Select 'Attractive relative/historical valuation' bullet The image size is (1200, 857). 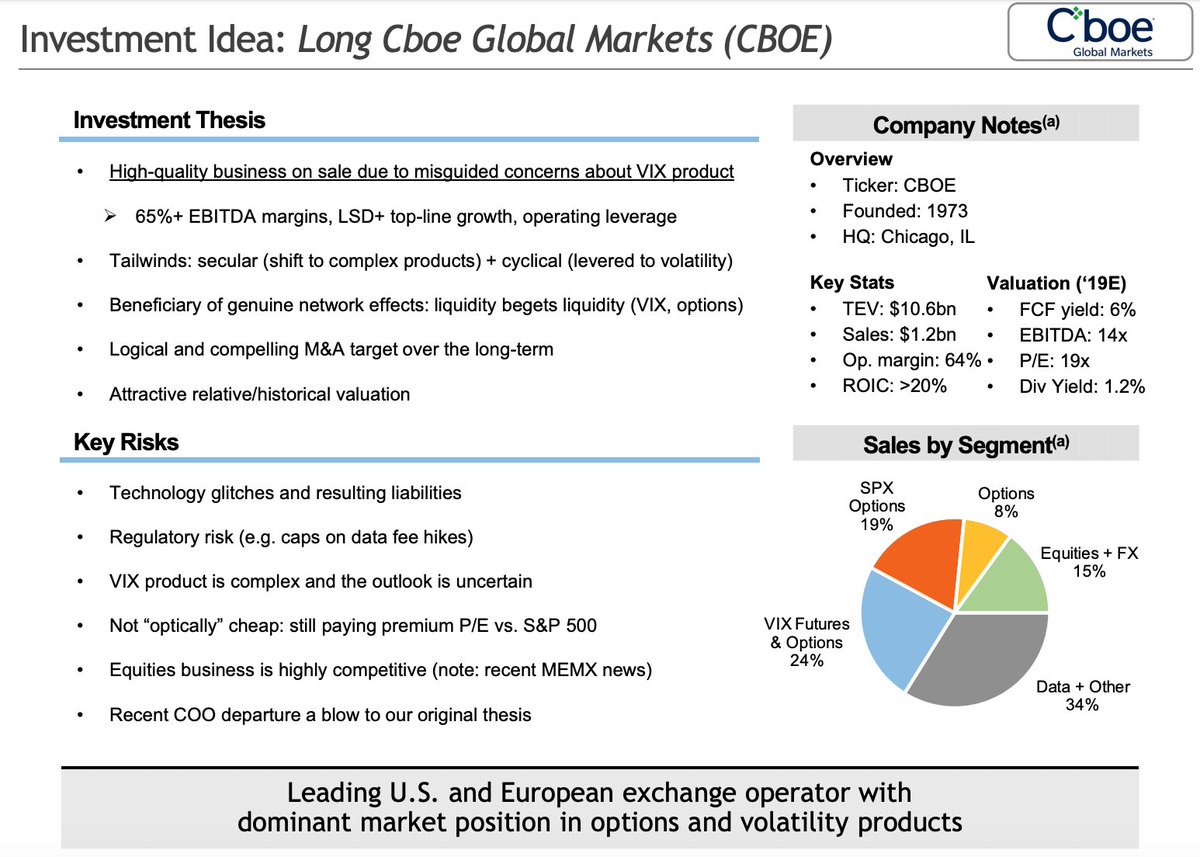(259, 394)
